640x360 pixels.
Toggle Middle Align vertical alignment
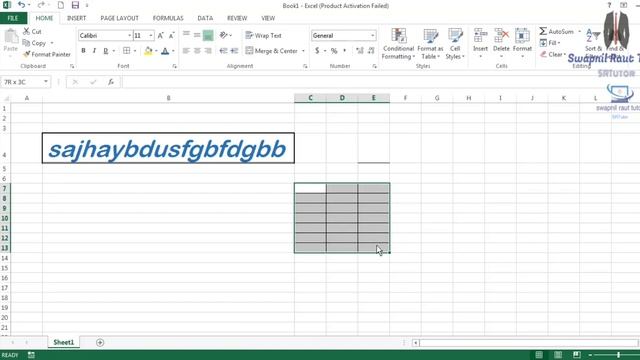click(197, 36)
